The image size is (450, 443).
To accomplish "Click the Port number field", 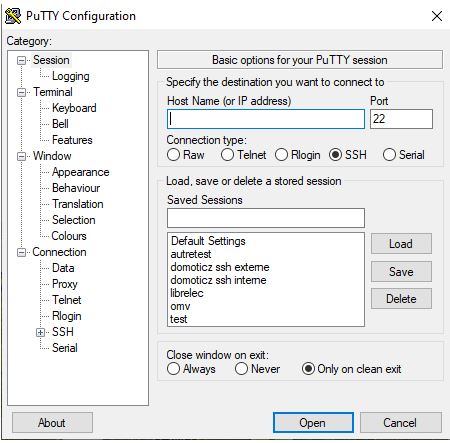I will coord(401,119).
